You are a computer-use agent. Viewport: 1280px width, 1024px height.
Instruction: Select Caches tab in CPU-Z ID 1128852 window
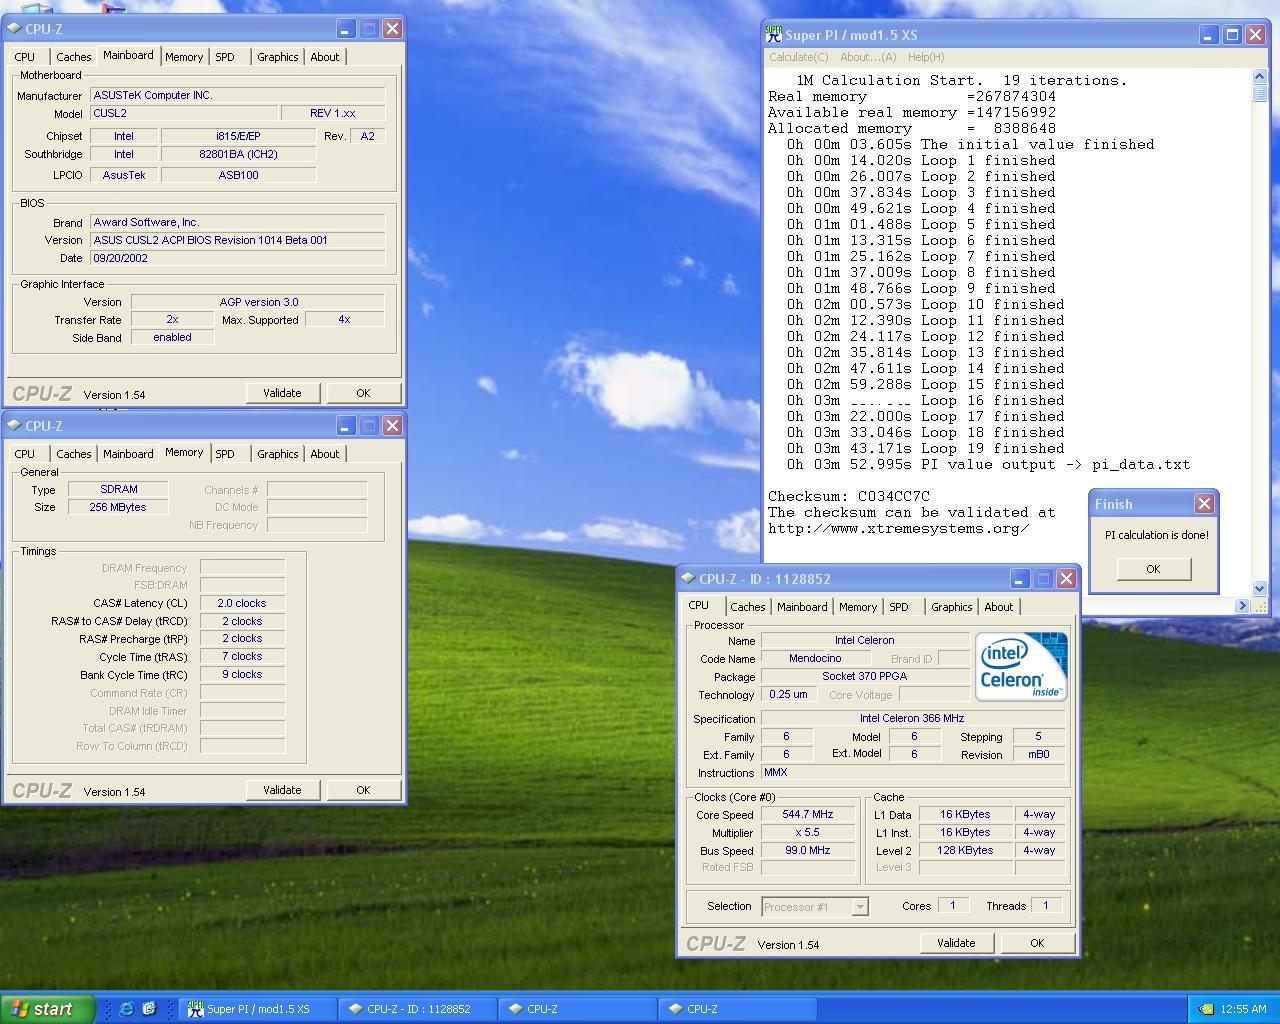[x=747, y=607]
